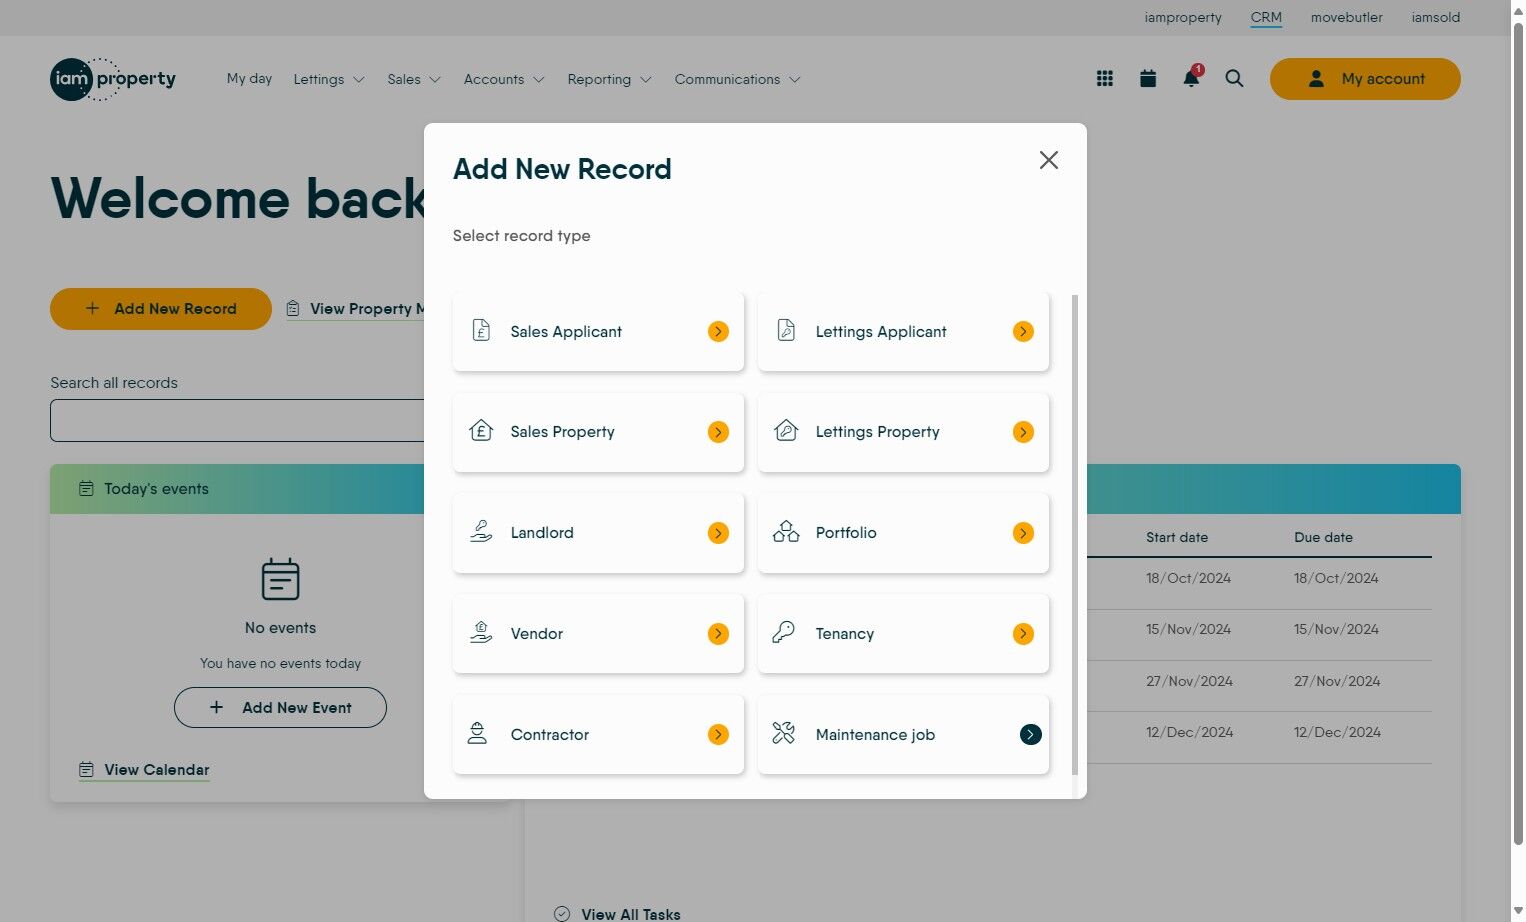The image size is (1526, 922).
Task: Select the Lettings Property label
Action: coord(877,431)
